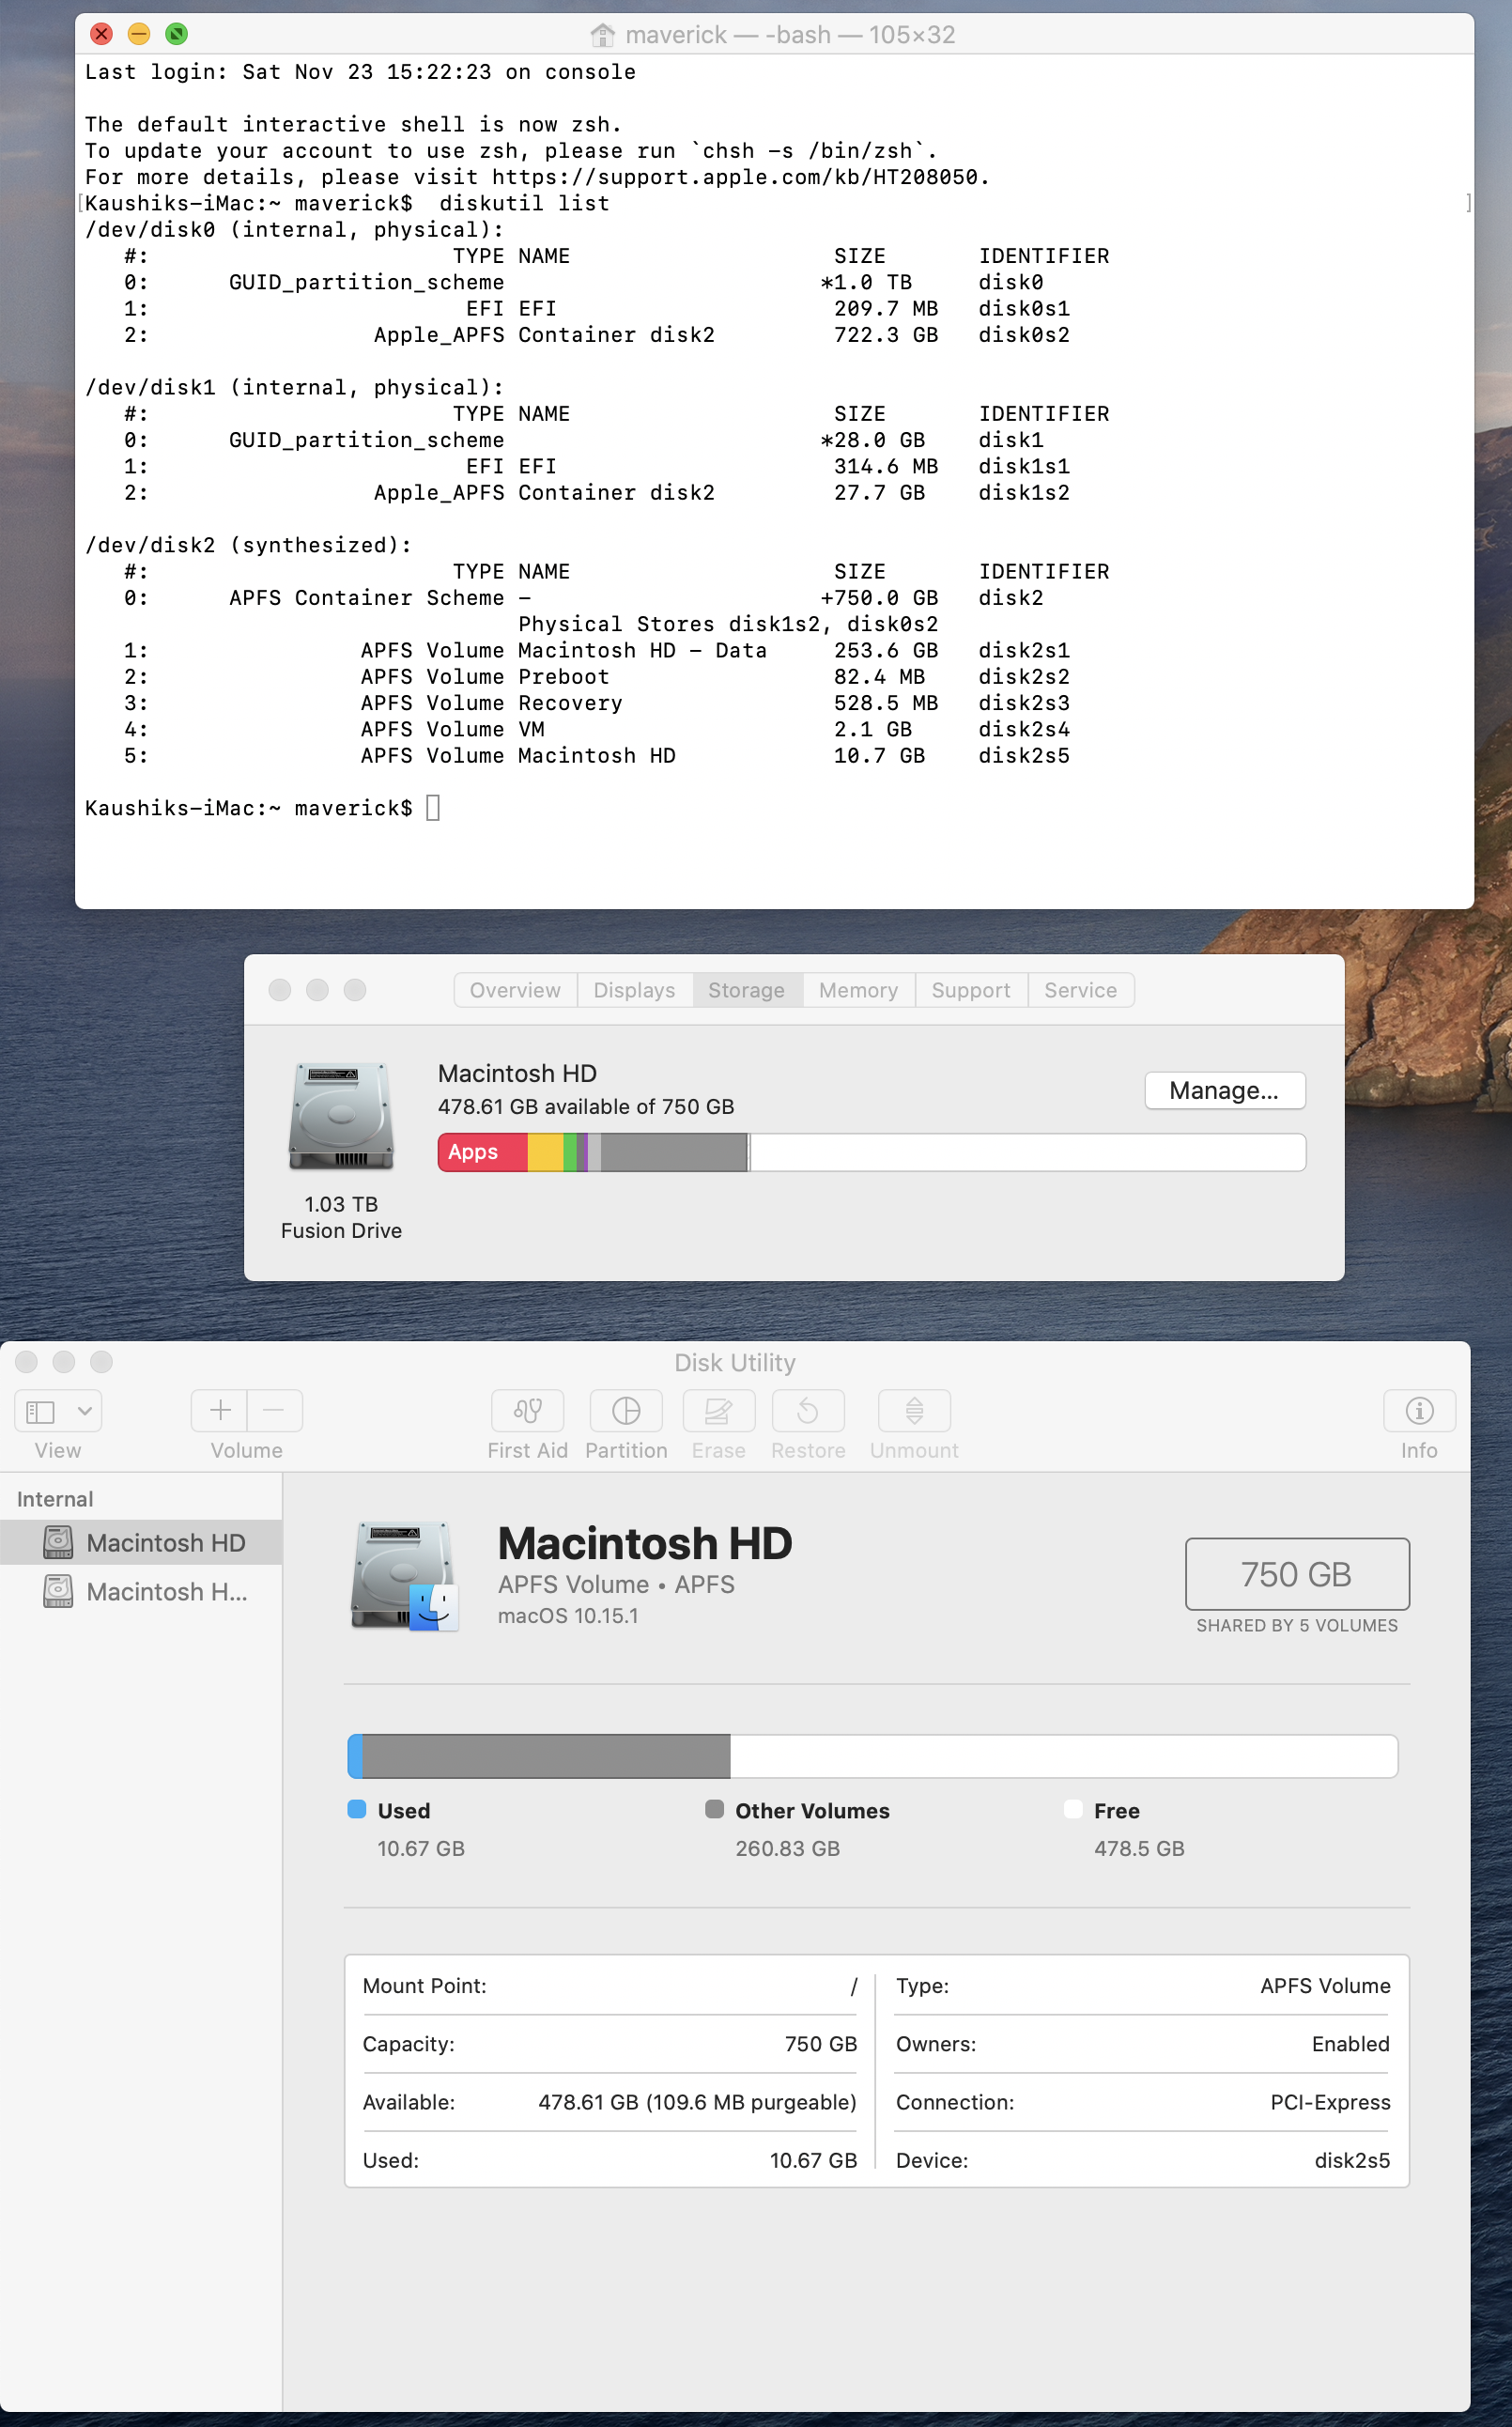This screenshot has width=1512, height=2427.
Task: Click the '/dev/disk2 (synthesized):' line
Action: (249, 545)
